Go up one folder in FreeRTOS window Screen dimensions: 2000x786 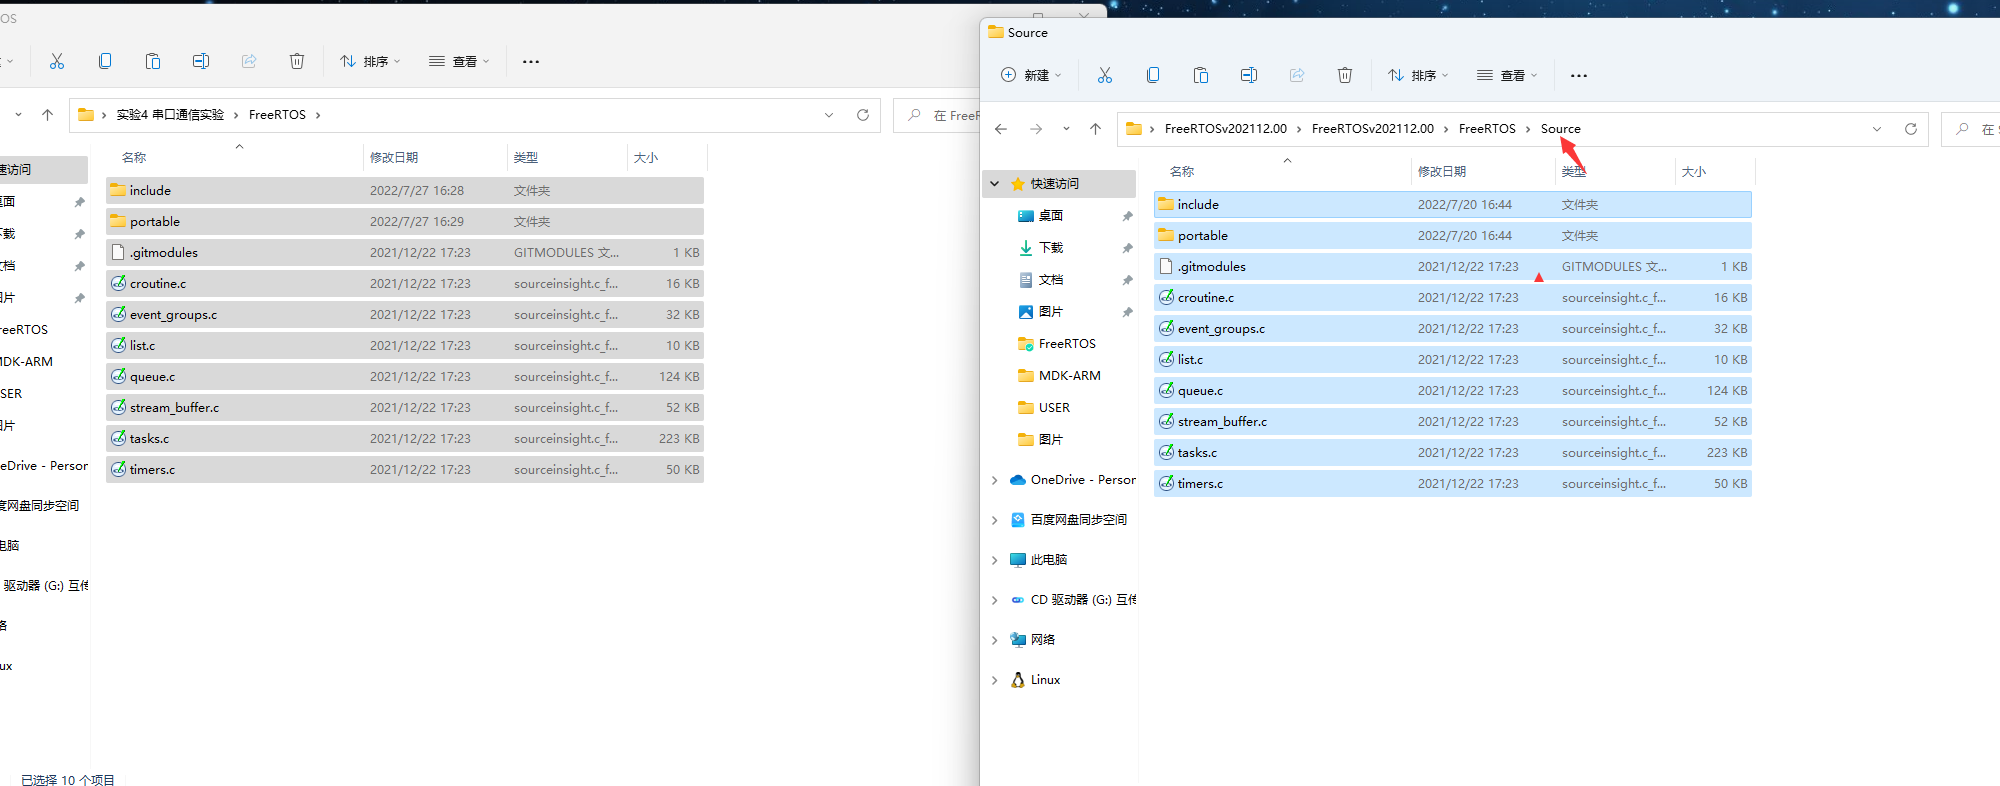pyautogui.click(x=47, y=115)
